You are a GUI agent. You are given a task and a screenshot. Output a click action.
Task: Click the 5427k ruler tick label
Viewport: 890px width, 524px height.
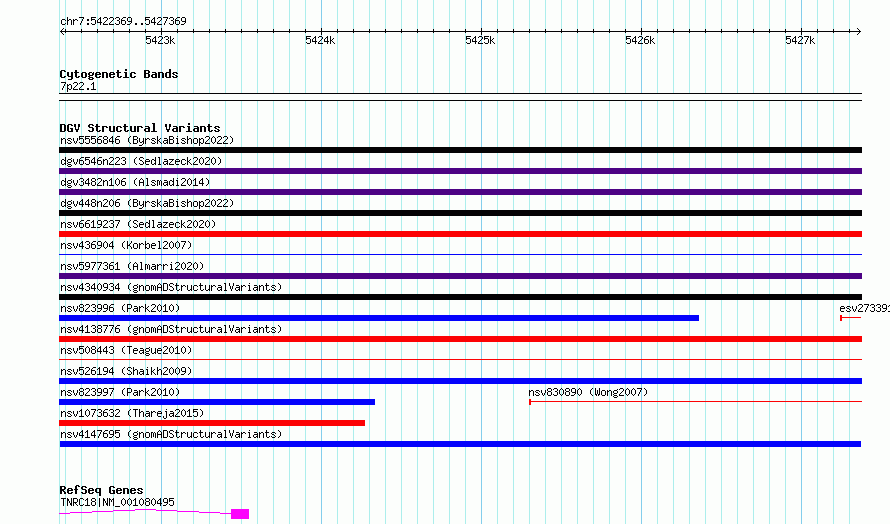click(x=800, y=40)
